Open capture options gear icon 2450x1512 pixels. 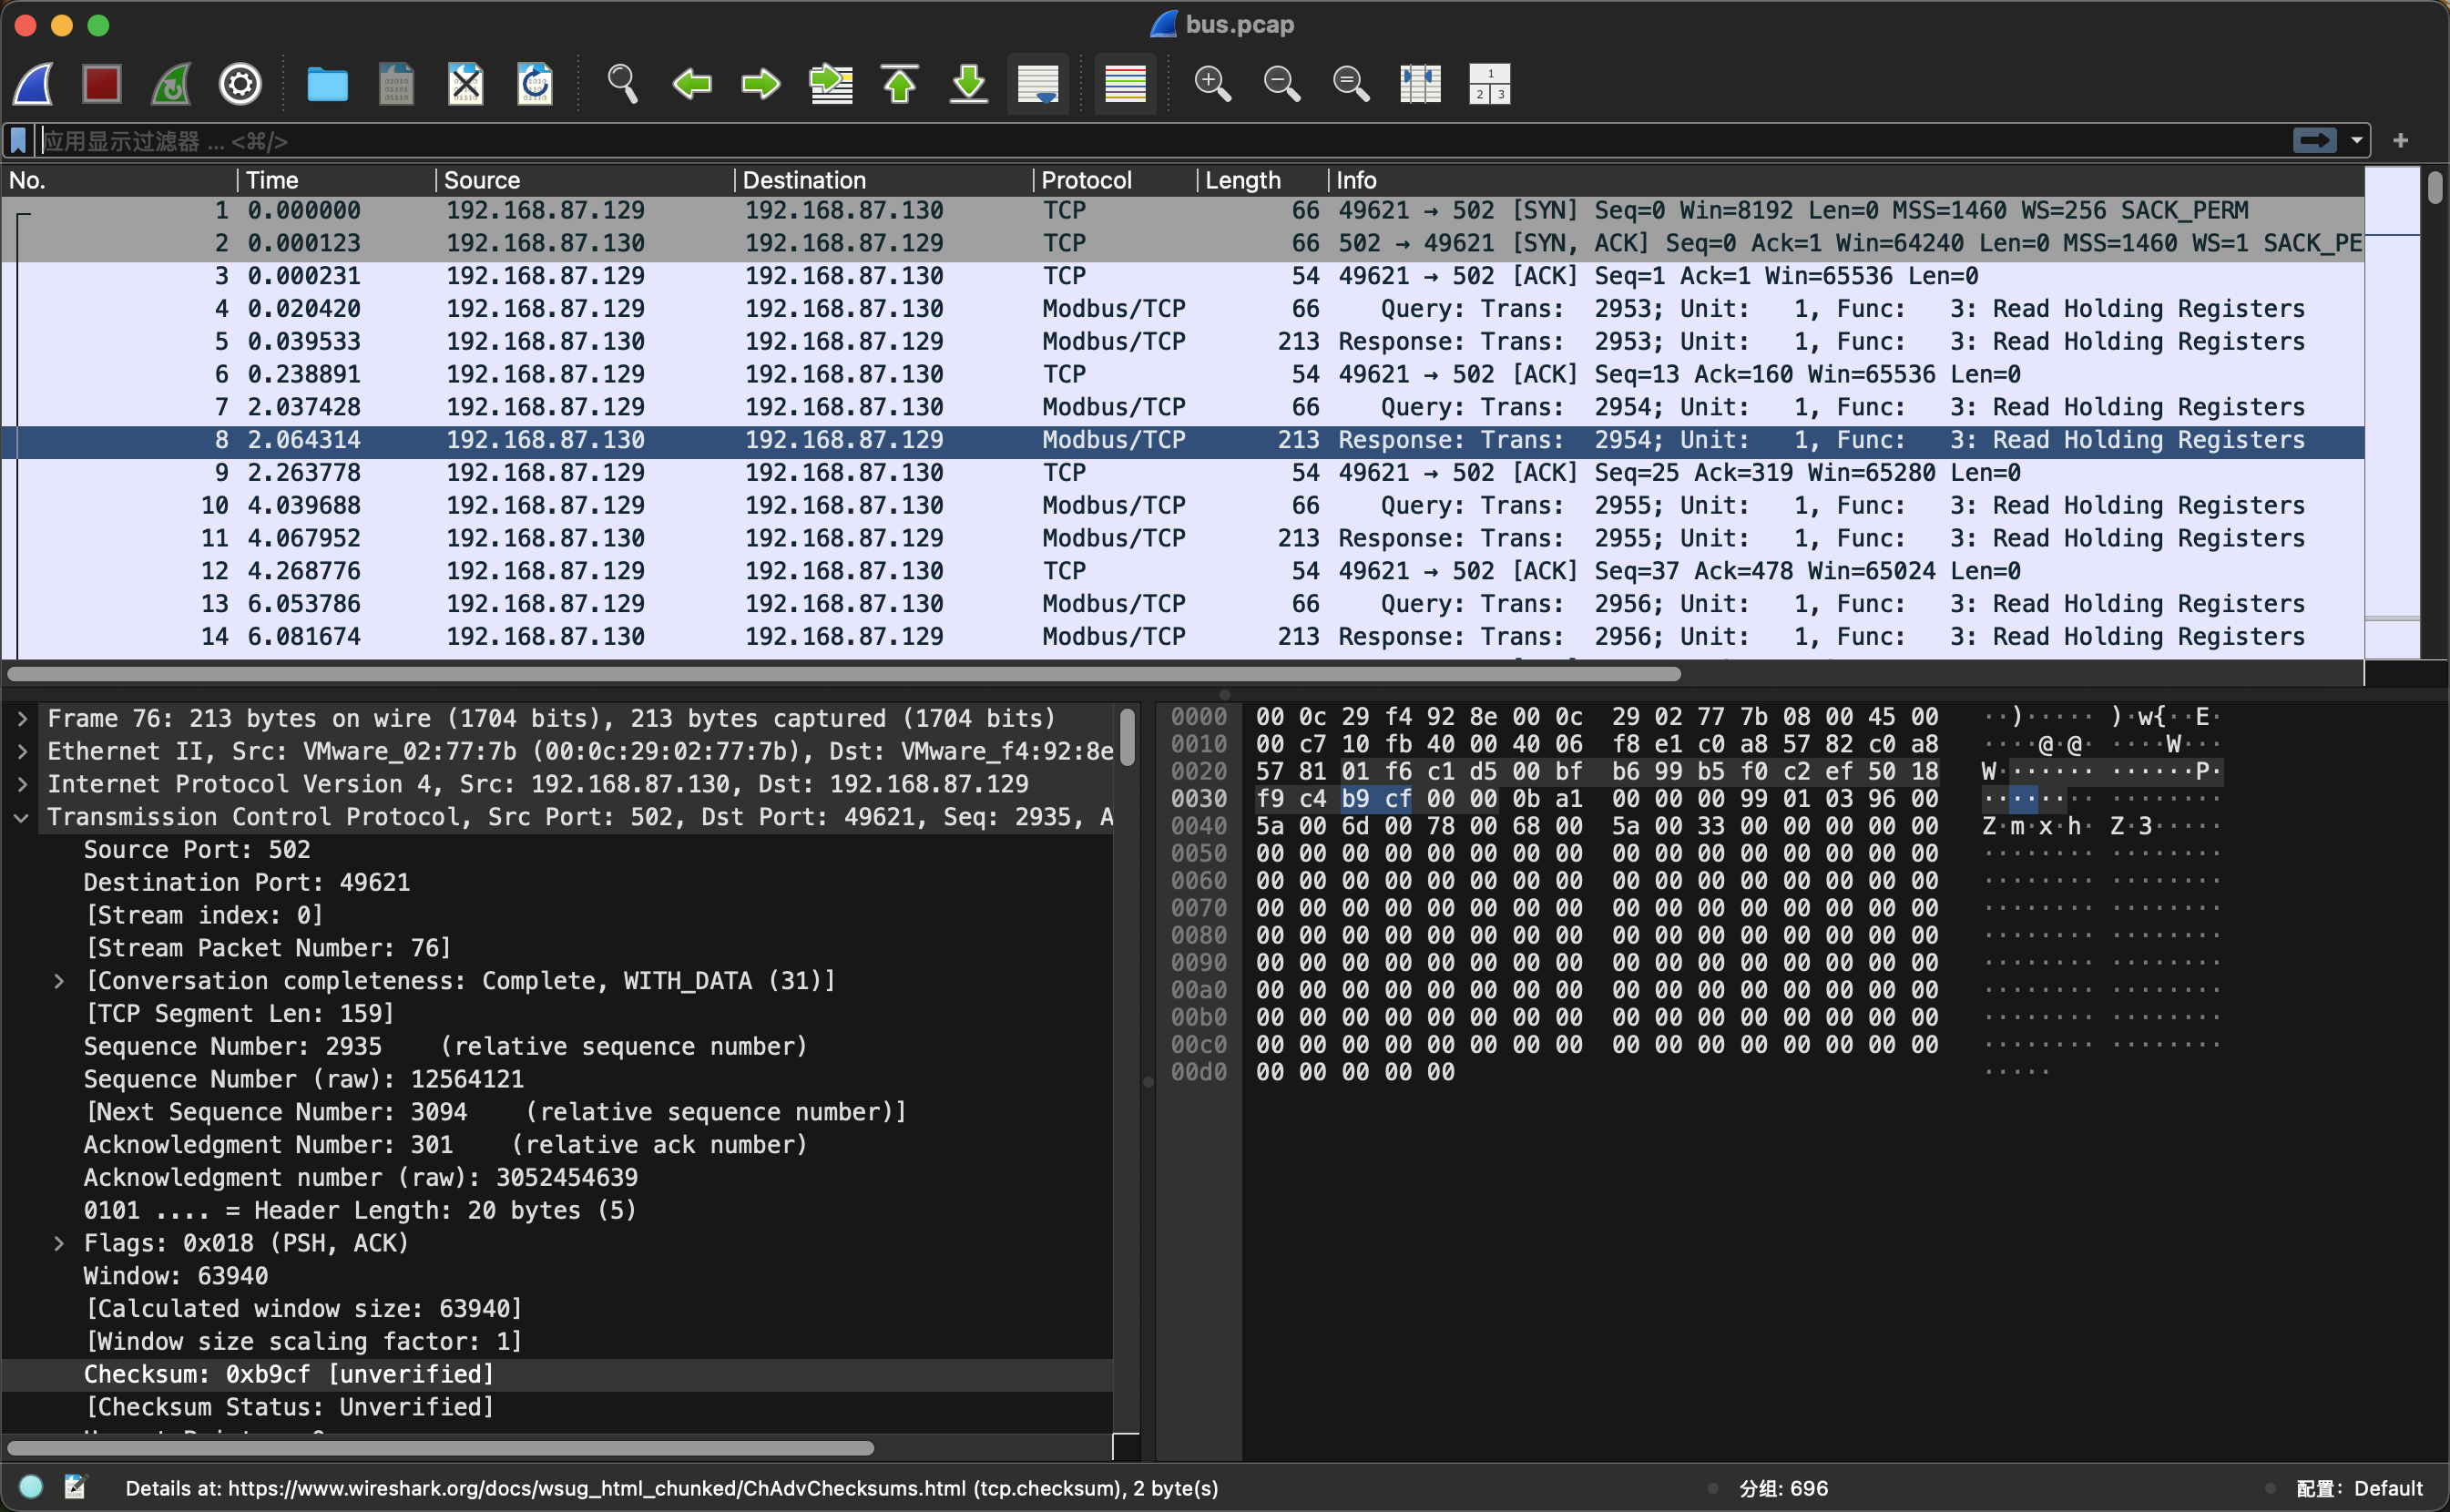click(240, 84)
